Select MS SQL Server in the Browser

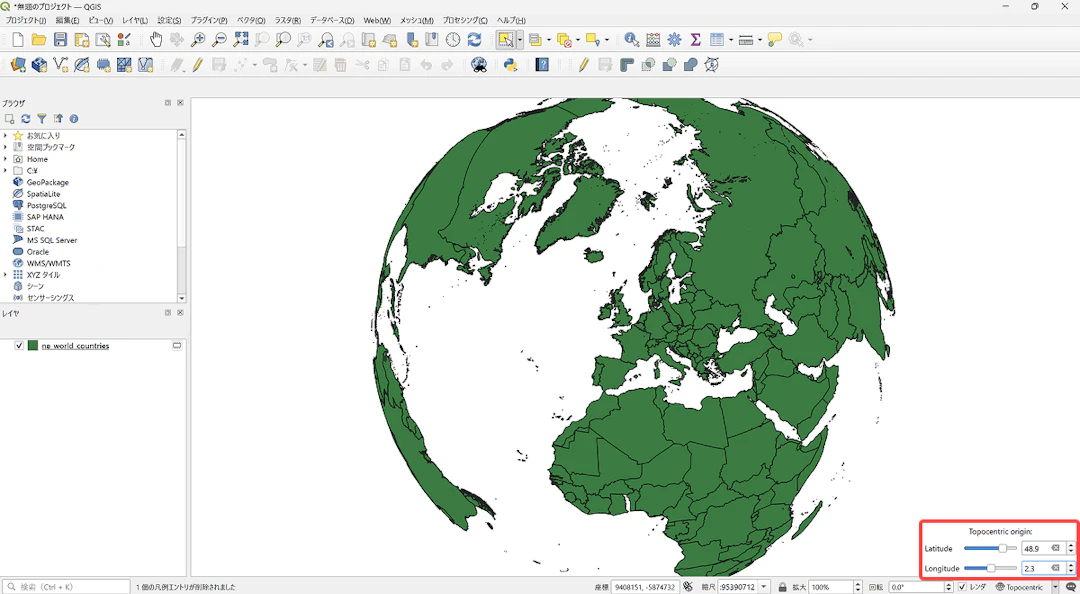(x=52, y=240)
